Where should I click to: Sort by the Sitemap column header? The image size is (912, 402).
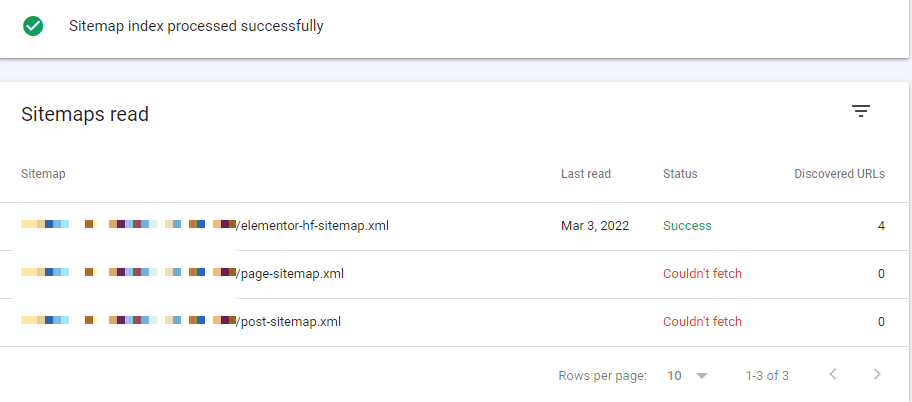(x=43, y=174)
